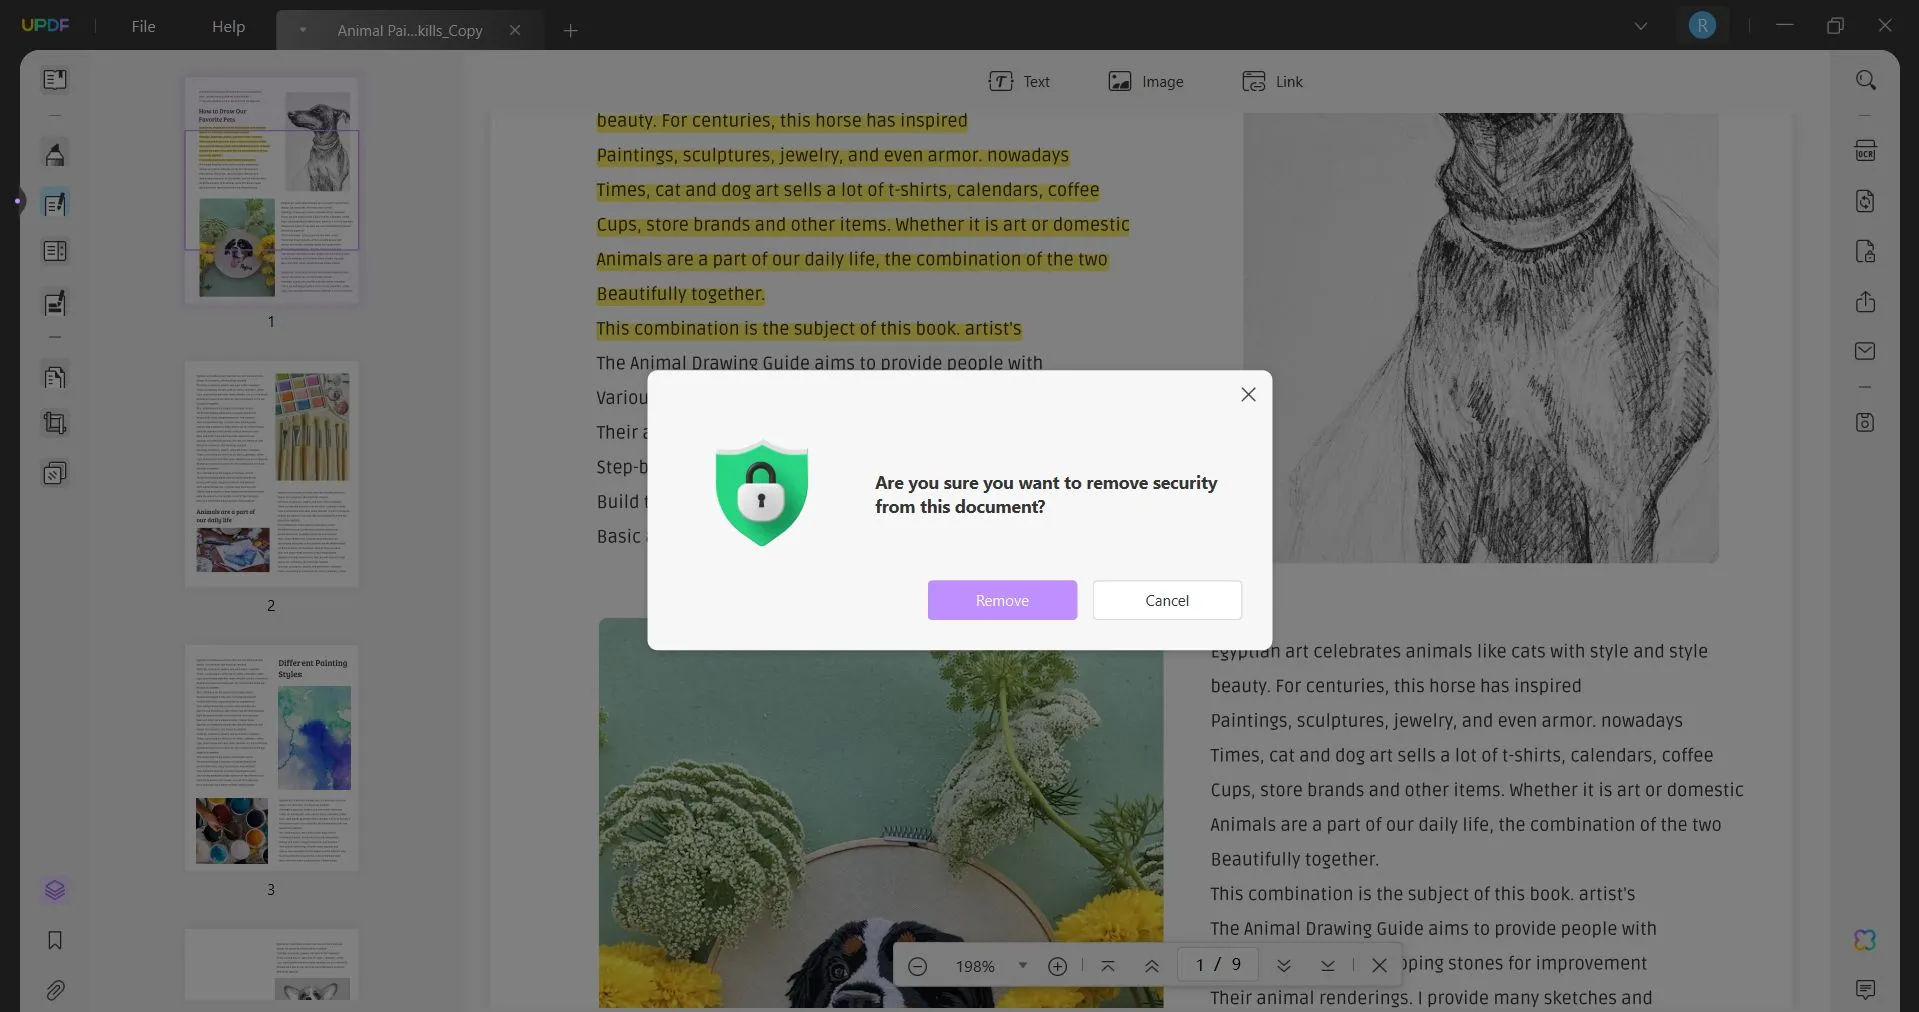The width and height of the screenshot is (1919, 1012).
Task: Open the Layers panel icon
Action: 55,890
